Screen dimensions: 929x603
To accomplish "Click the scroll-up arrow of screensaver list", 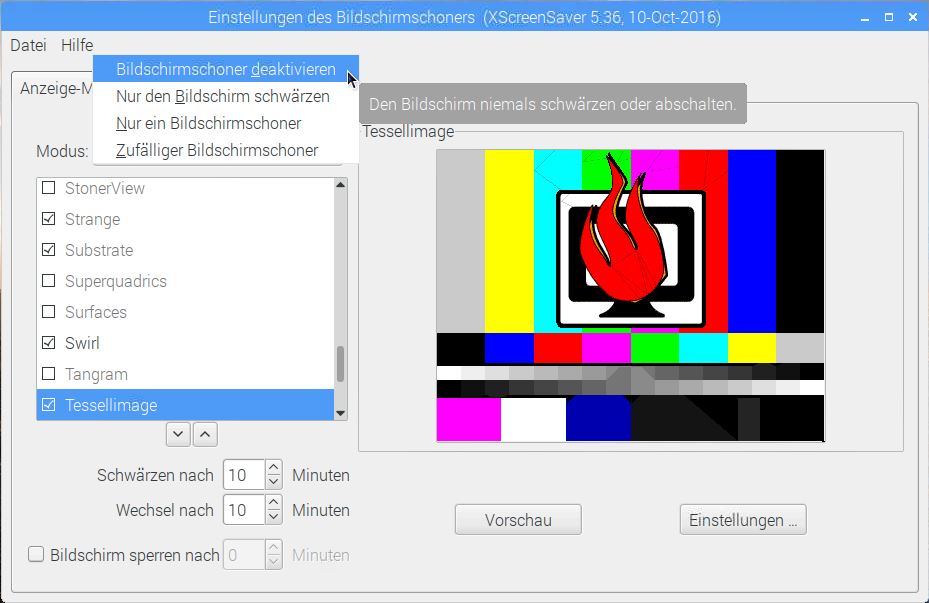I will (x=340, y=185).
